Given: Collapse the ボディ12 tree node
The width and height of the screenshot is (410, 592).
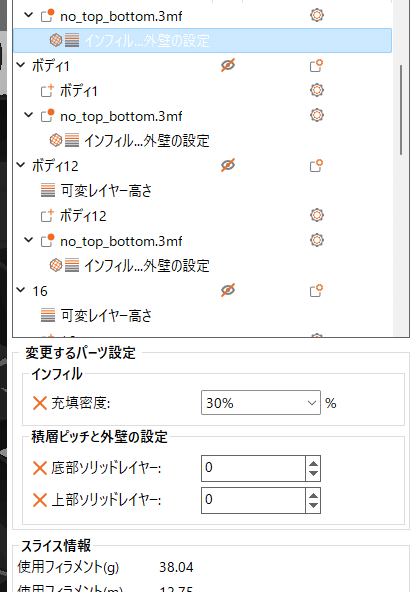Looking at the screenshot, I should 21,165.
